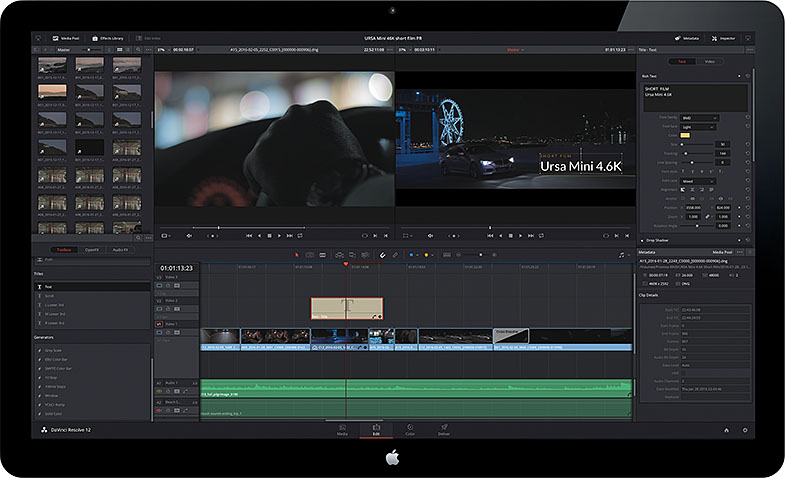This screenshot has width=785, height=478.
Task: Open the Edit Index panel button
Action: coord(148,38)
